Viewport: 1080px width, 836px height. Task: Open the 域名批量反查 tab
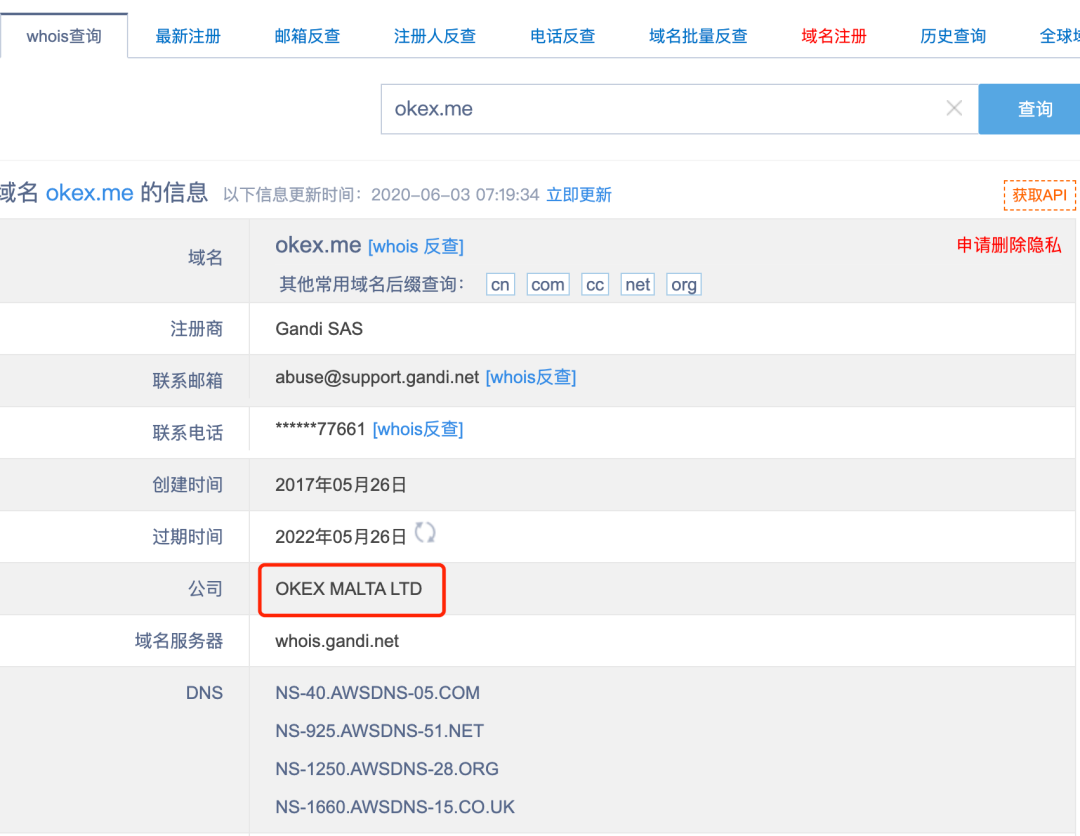pos(698,36)
